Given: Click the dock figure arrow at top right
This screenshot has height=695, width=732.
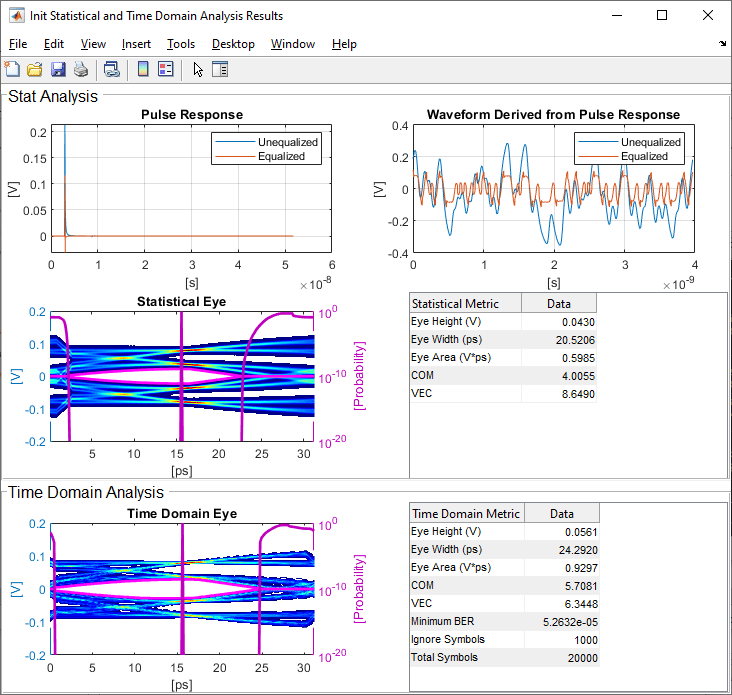Looking at the screenshot, I should point(723,44).
